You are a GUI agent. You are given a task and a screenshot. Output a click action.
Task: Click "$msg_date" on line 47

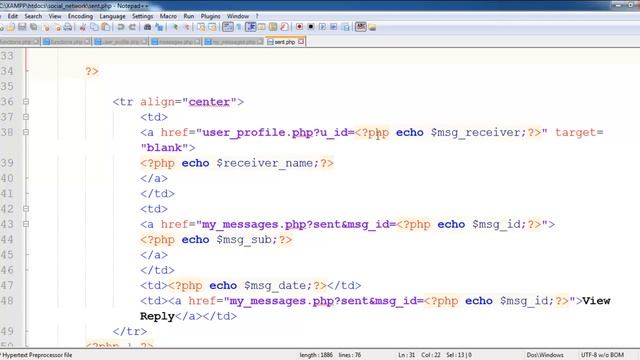pos(275,286)
